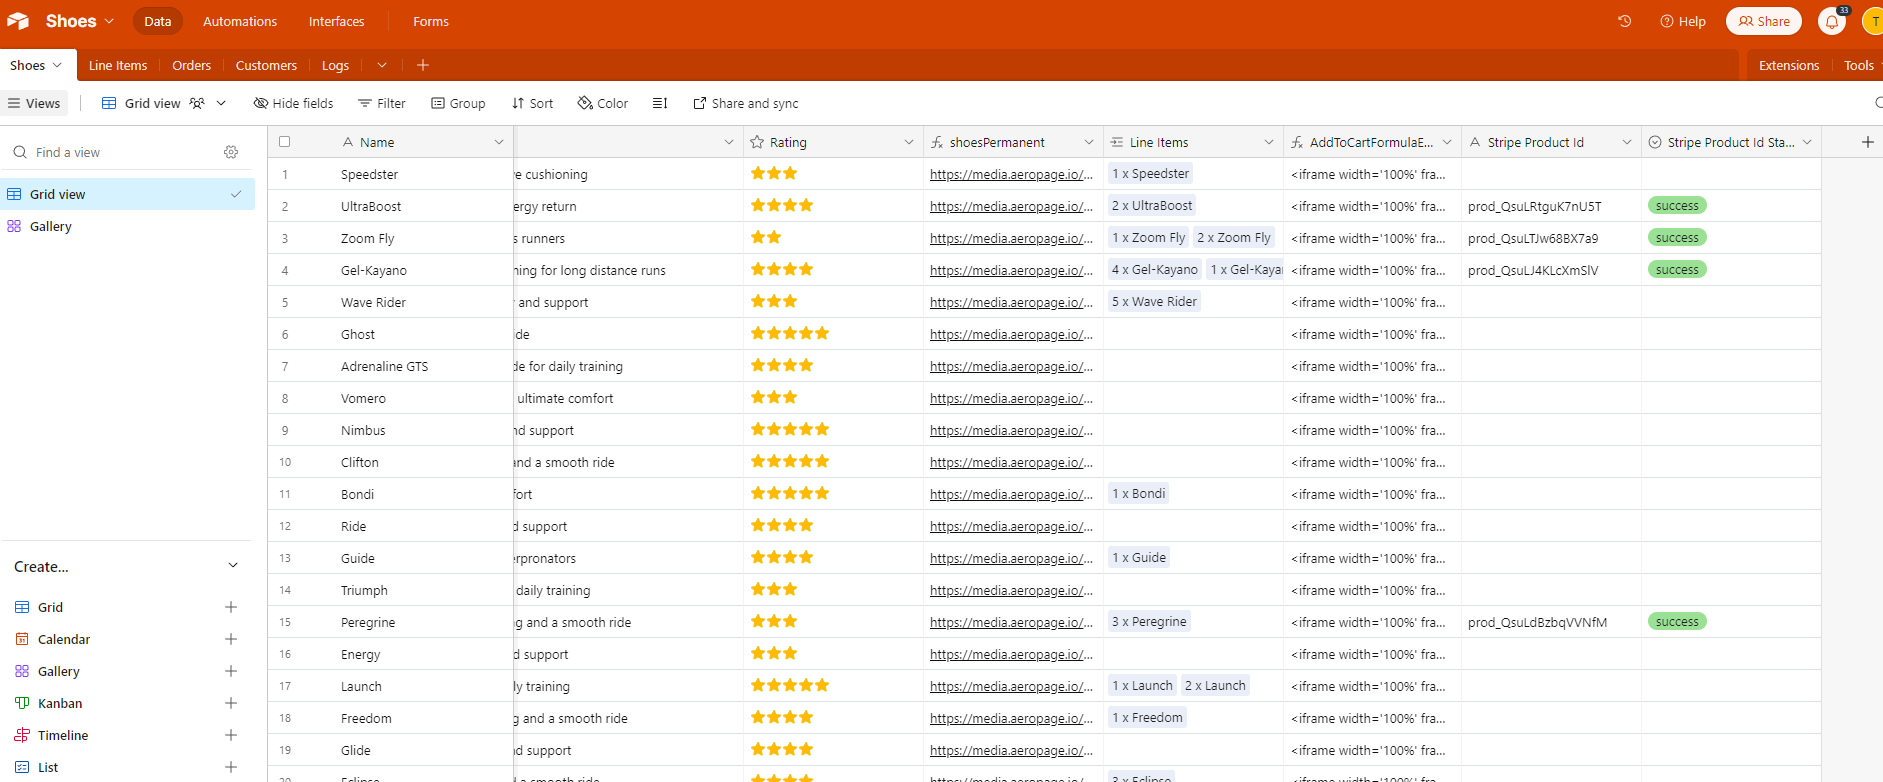Open the notifications bell icon
This screenshot has height=782, width=1883.
[x=1832, y=21]
